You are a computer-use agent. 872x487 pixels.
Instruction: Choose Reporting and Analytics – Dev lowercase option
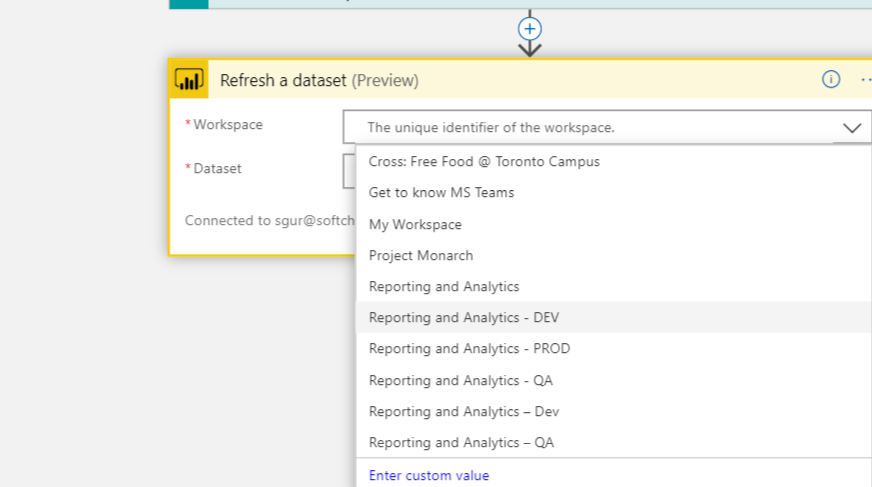[464, 411]
